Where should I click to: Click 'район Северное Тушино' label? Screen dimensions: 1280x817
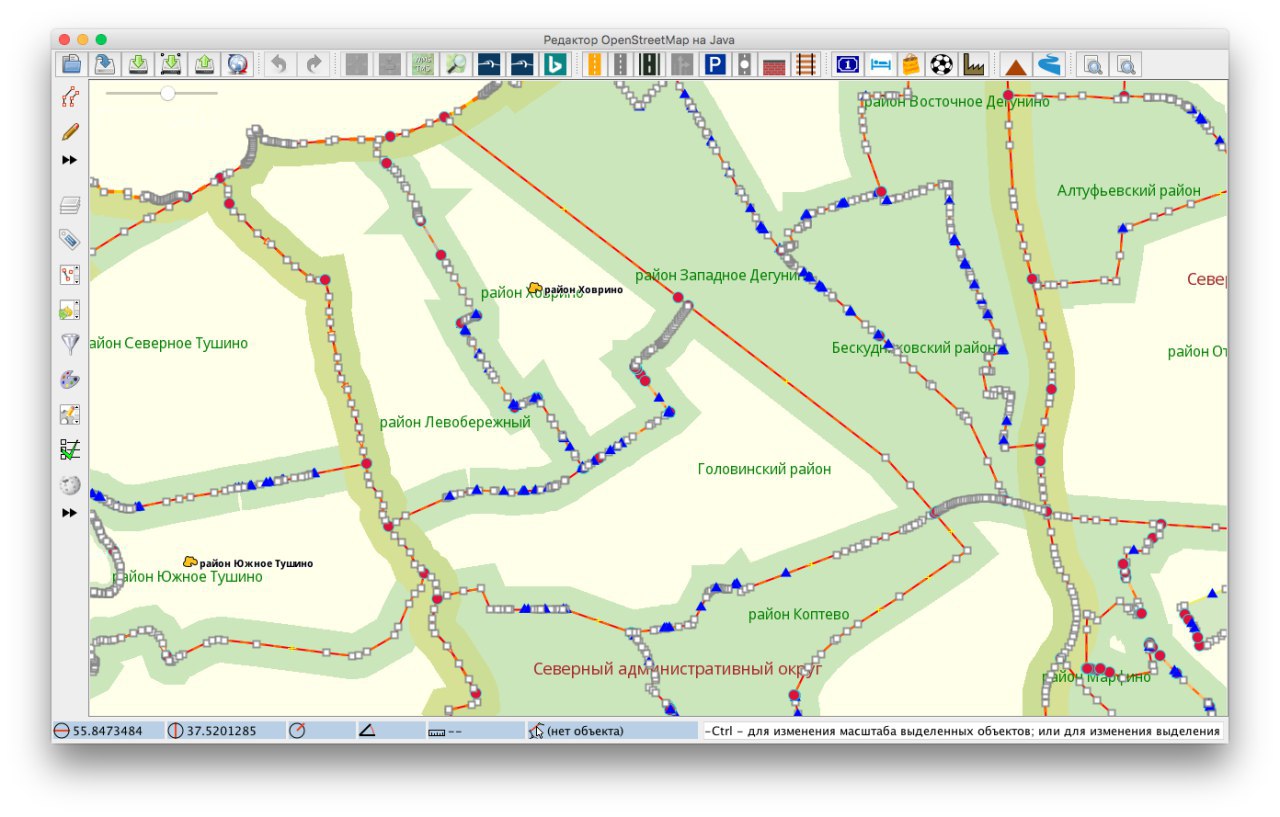(168, 343)
